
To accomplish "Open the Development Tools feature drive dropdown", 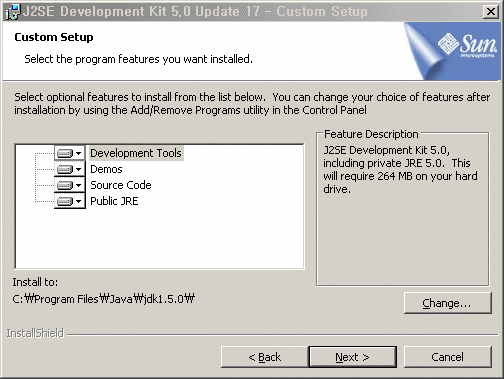I will click(x=69, y=153).
